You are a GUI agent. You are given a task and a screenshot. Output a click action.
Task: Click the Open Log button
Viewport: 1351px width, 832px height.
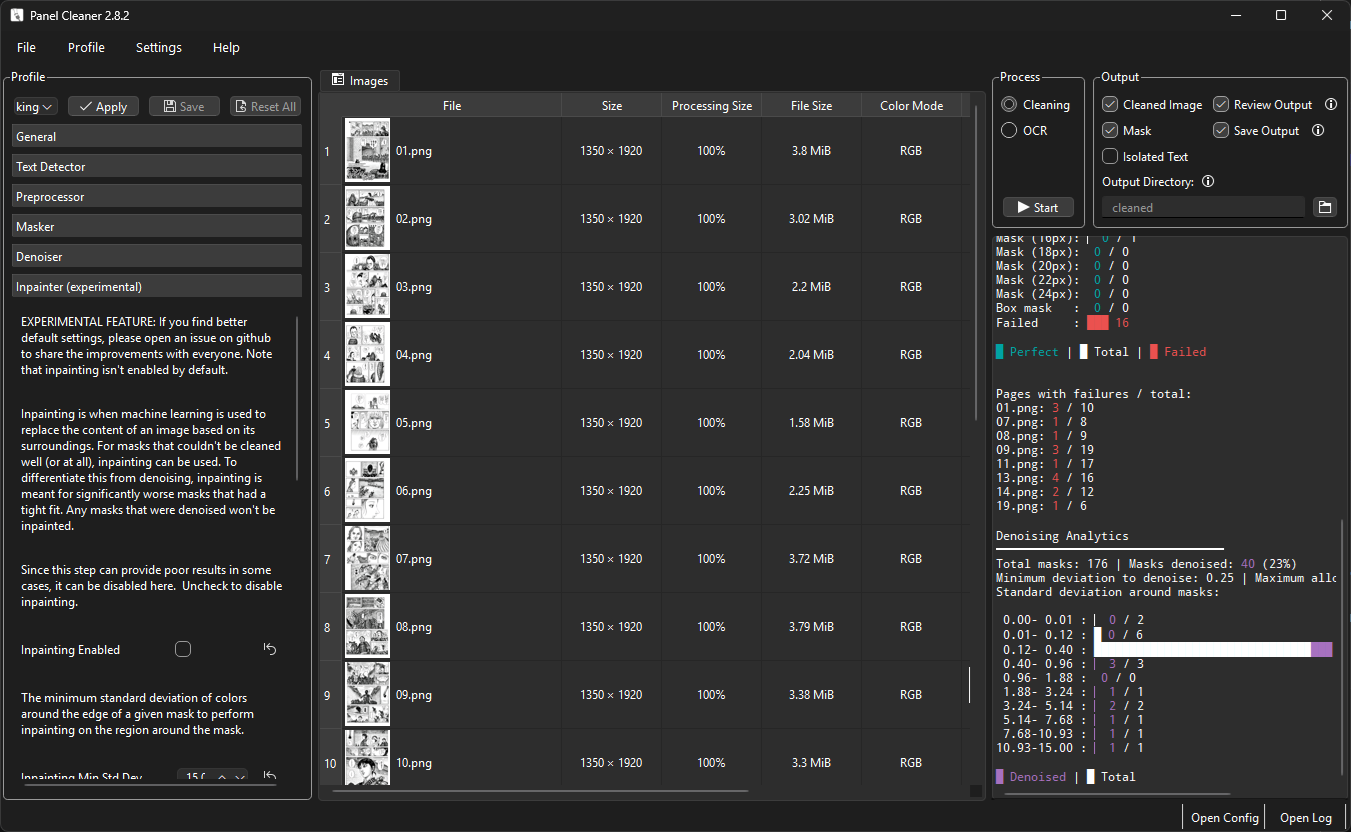[x=1306, y=817]
